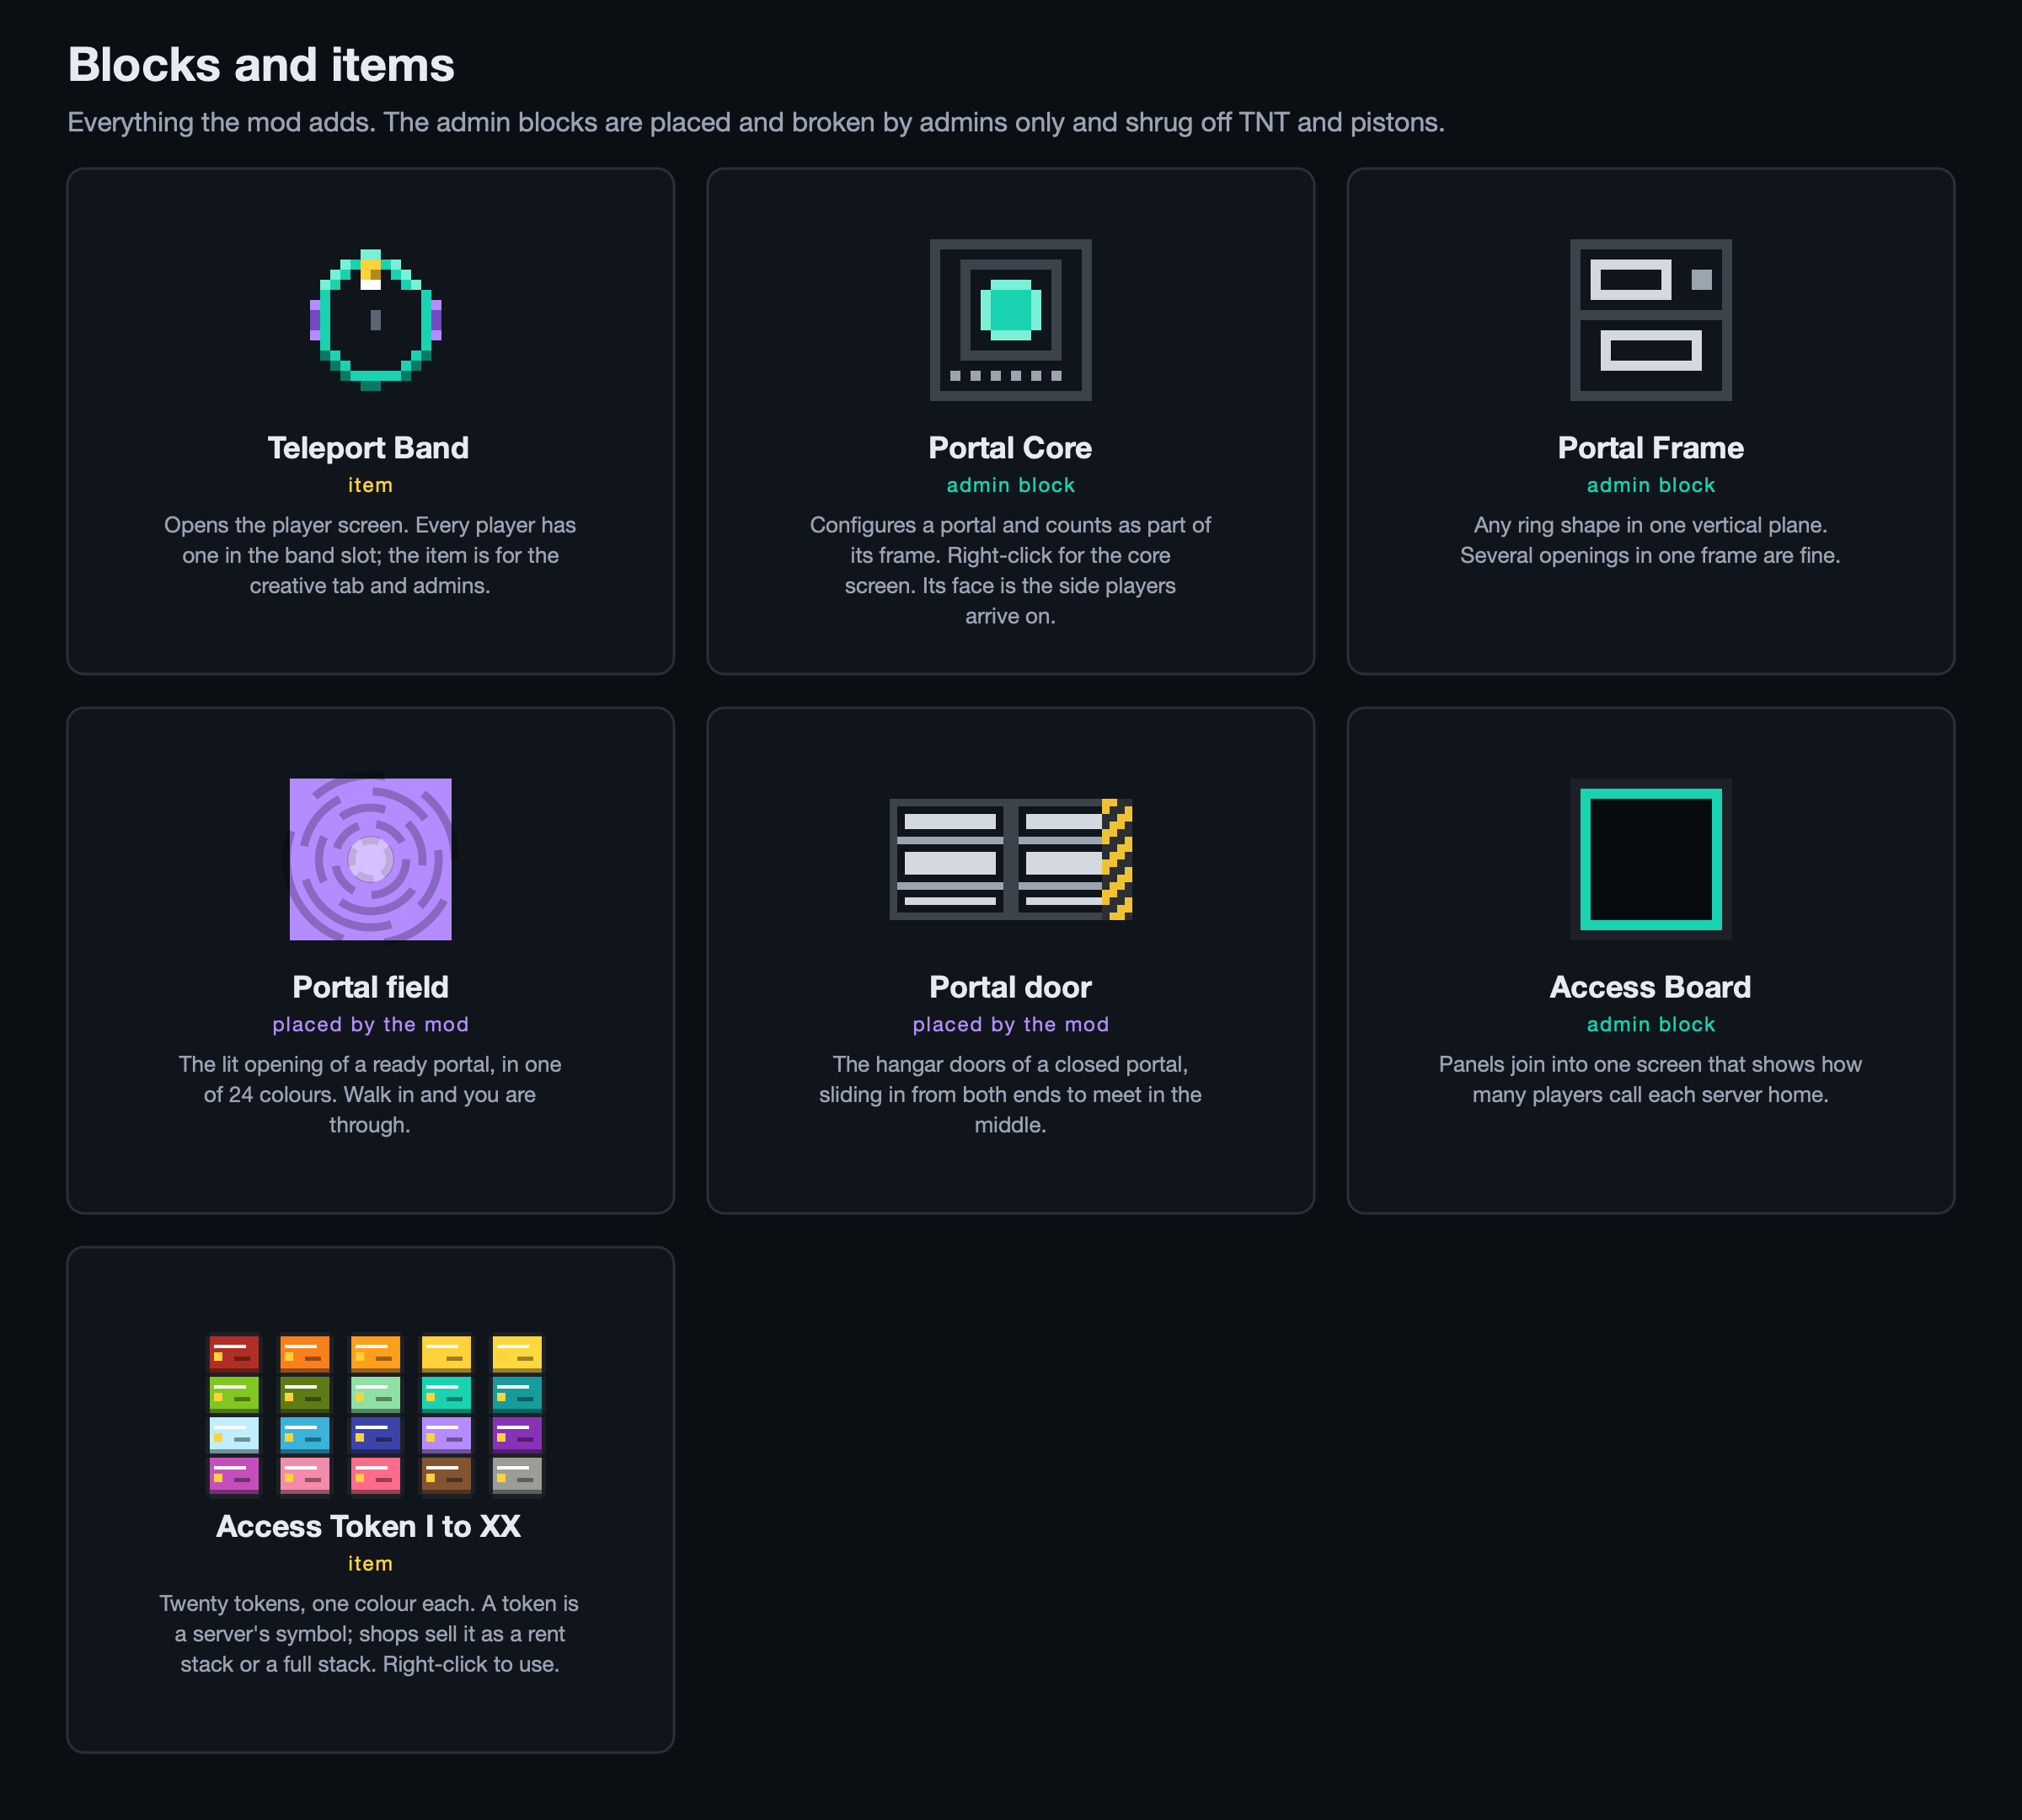This screenshot has width=2022, height=1820.
Task: Click the Access Board teal square icon
Action: tap(1650, 859)
